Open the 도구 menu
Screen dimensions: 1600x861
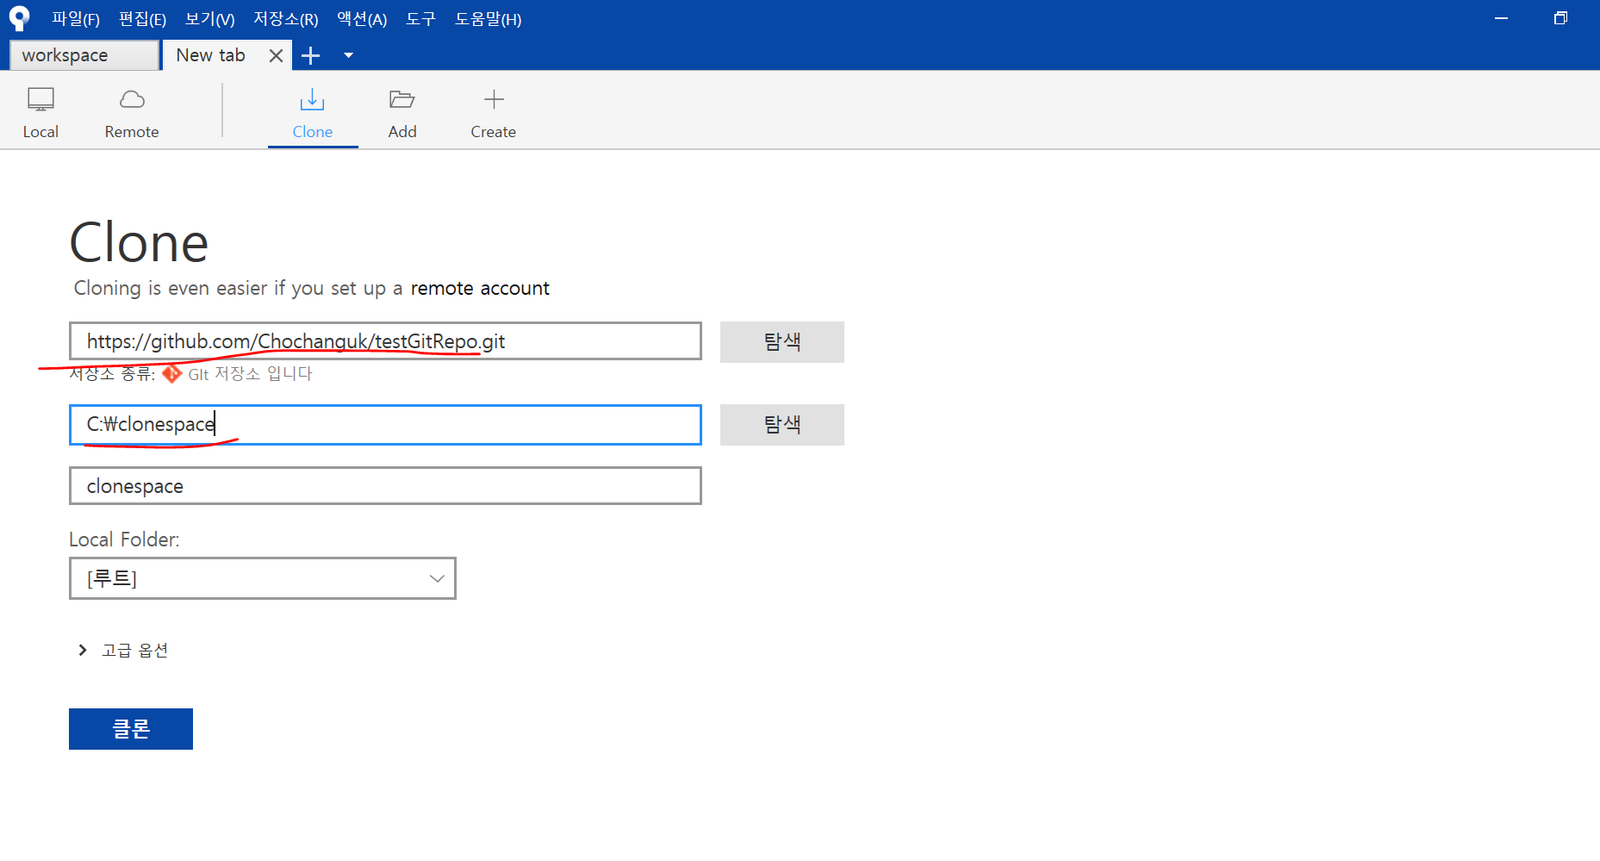[x=421, y=19]
